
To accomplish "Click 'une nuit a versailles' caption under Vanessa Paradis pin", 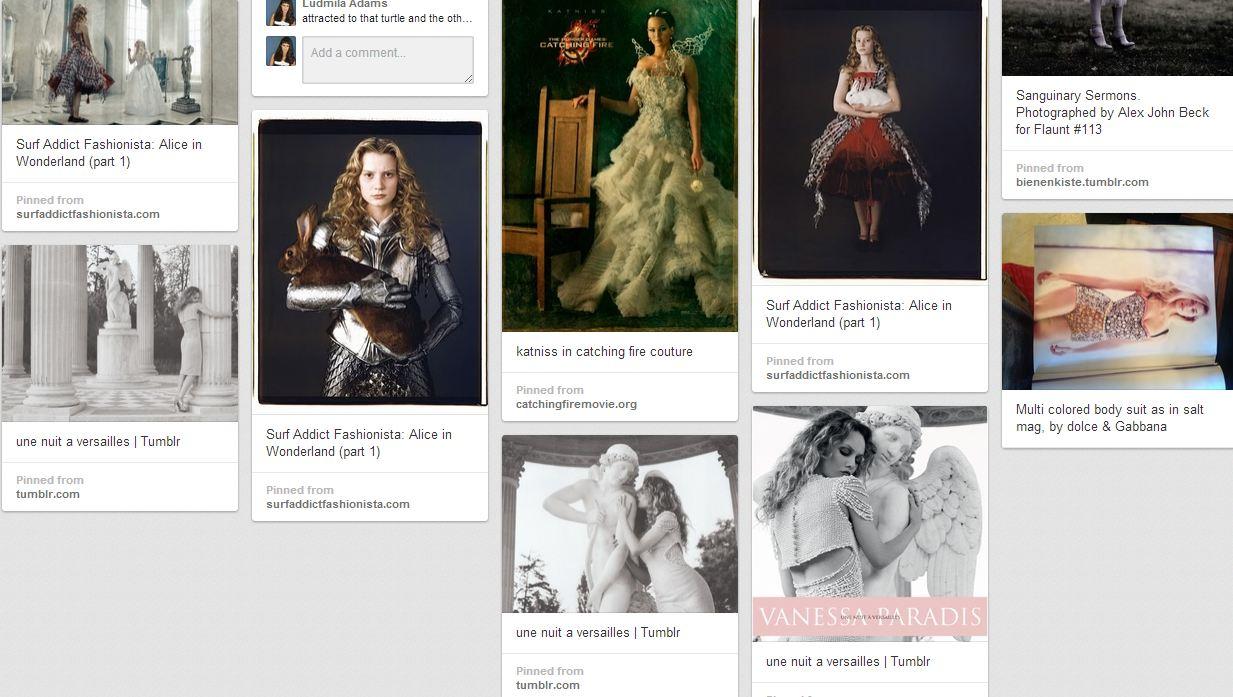I will click(848, 662).
